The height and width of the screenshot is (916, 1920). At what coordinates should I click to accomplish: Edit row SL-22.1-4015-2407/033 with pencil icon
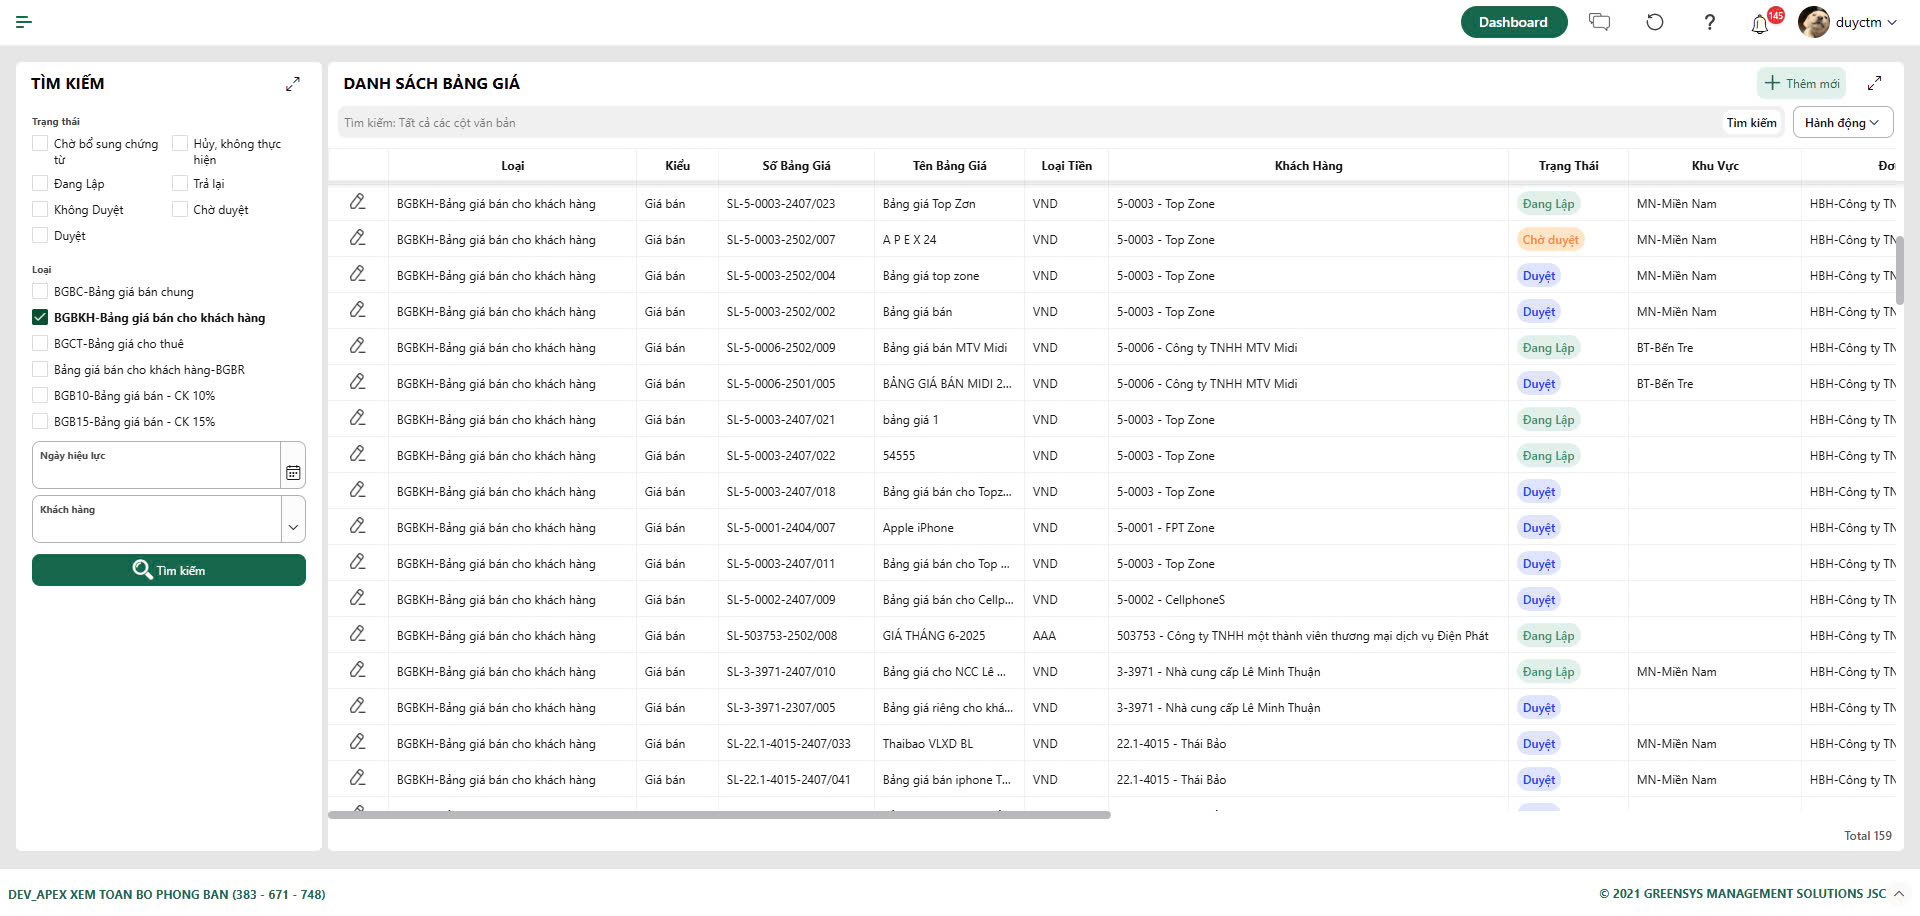coord(357,742)
